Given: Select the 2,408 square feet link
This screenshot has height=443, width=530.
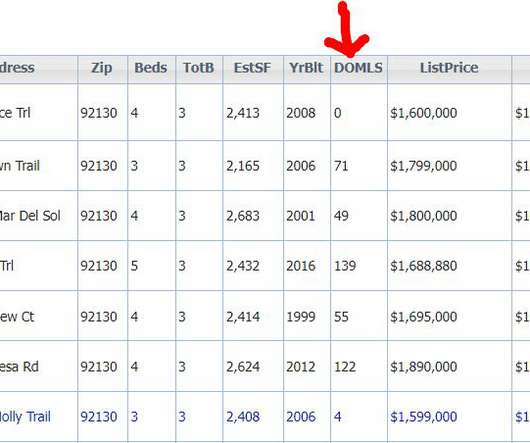Looking at the screenshot, I should tap(243, 417).
